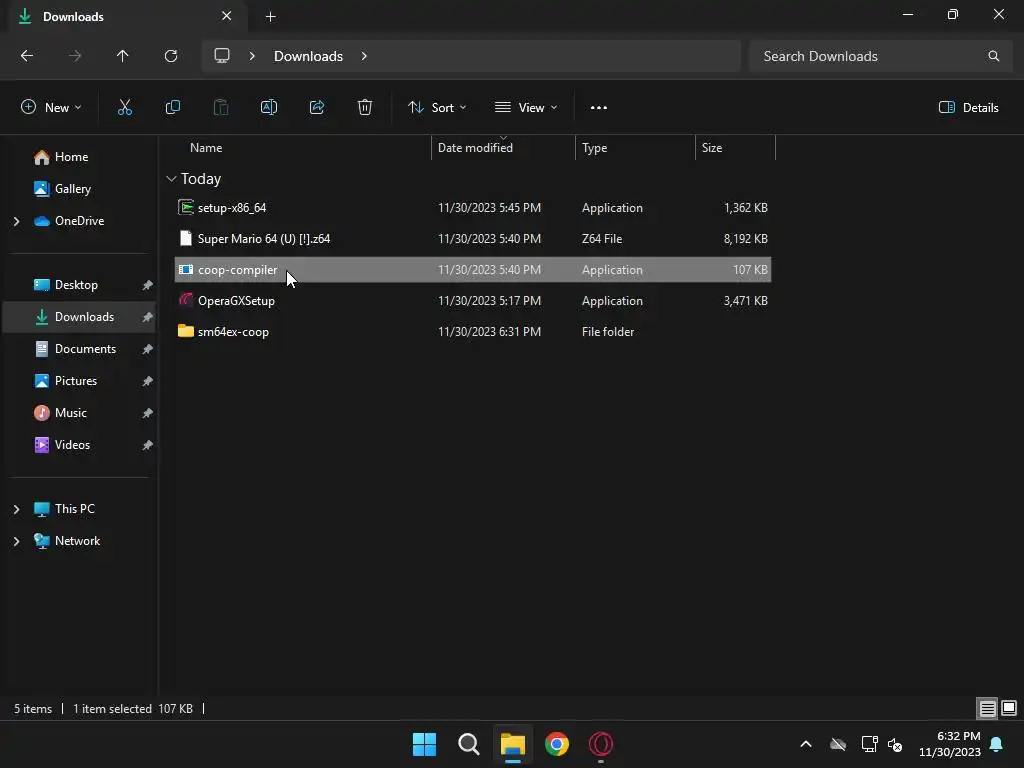Close the Downloads tab

coord(227,16)
